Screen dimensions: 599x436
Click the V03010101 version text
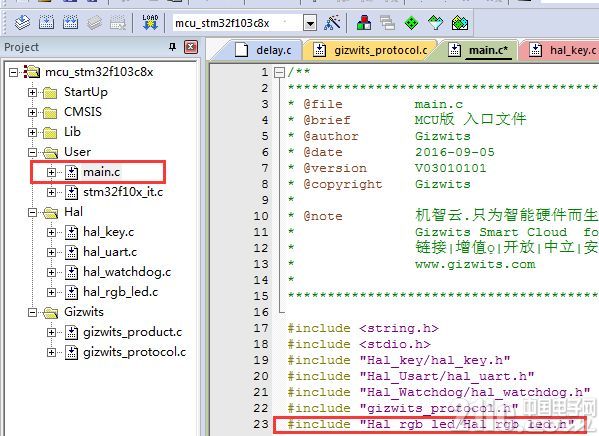click(451, 168)
